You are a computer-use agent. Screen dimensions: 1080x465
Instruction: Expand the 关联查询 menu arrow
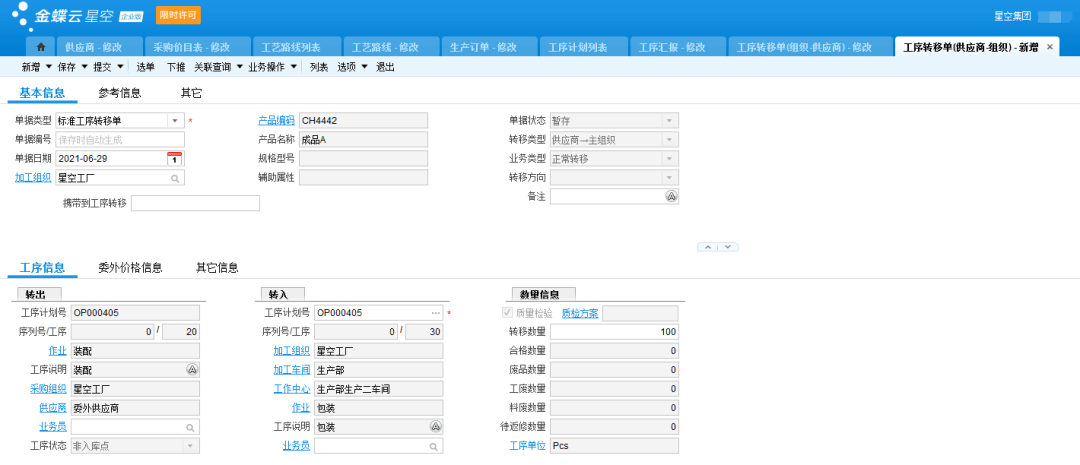pyautogui.click(x=240, y=67)
